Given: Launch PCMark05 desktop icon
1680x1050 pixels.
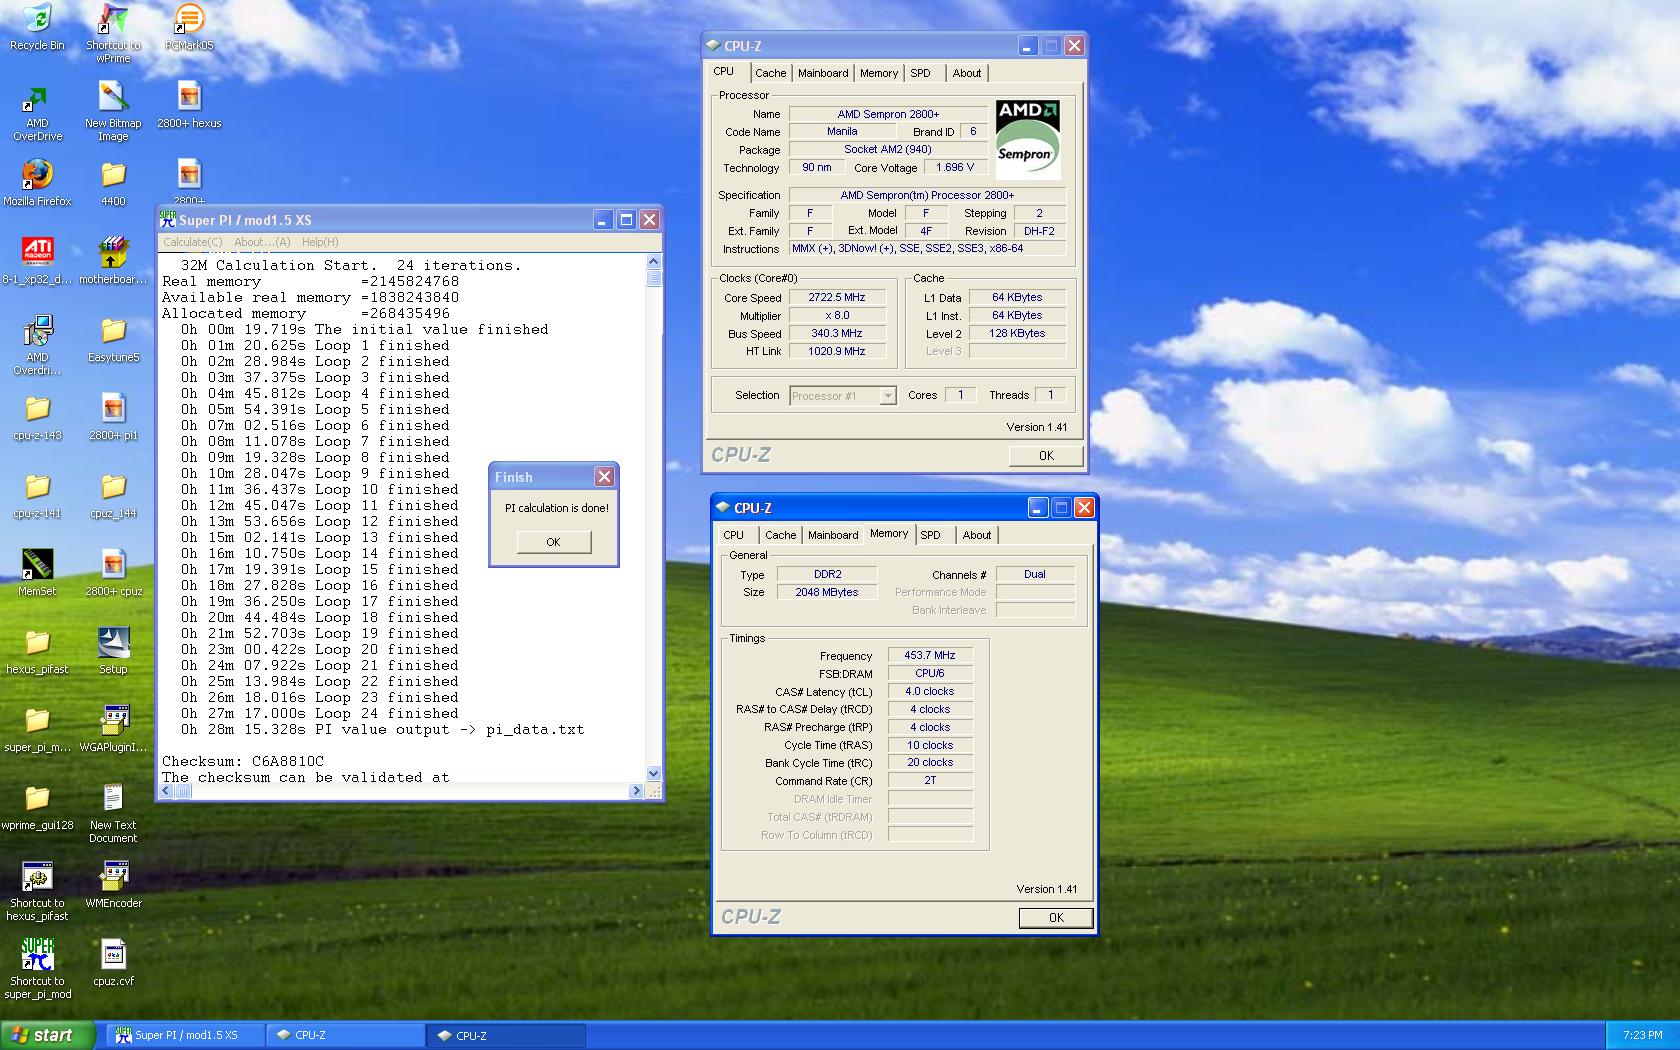Looking at the screenshot, I should coord(189,27).
